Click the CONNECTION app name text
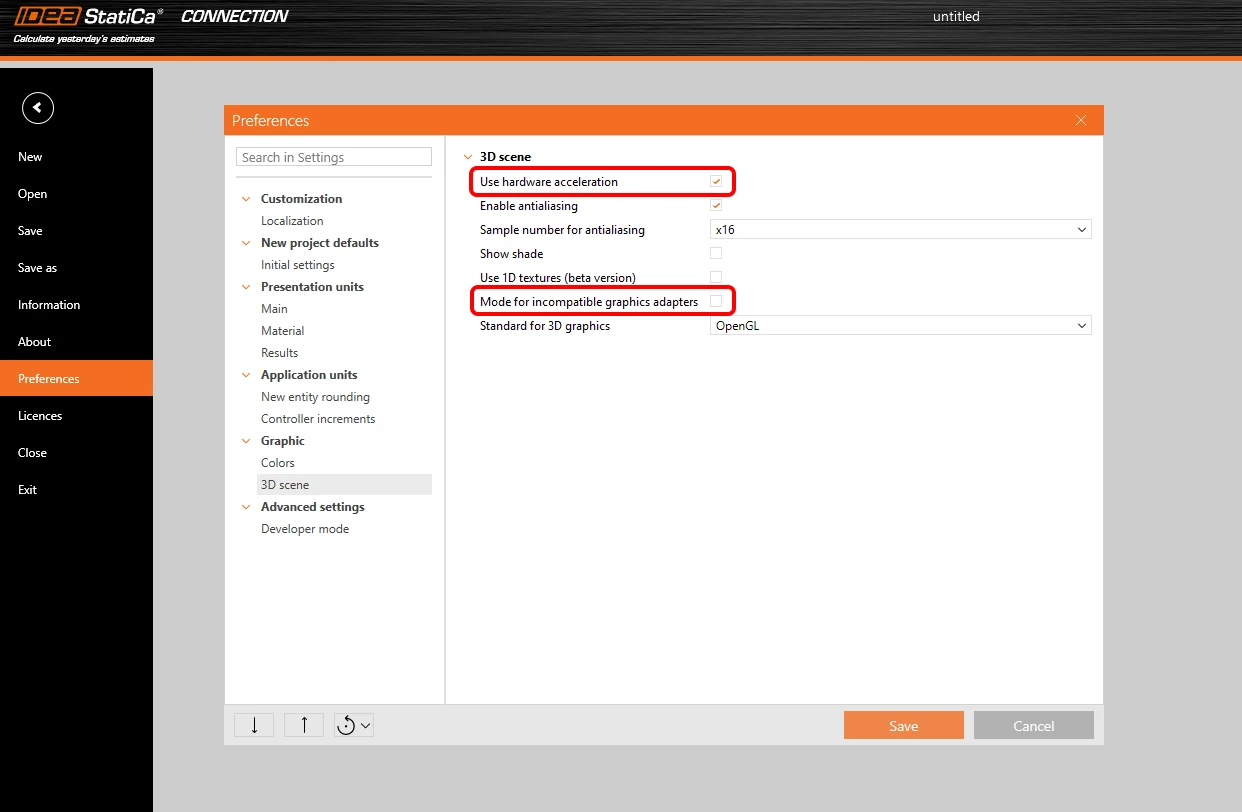1242x812 pixels. coord(234,16)
